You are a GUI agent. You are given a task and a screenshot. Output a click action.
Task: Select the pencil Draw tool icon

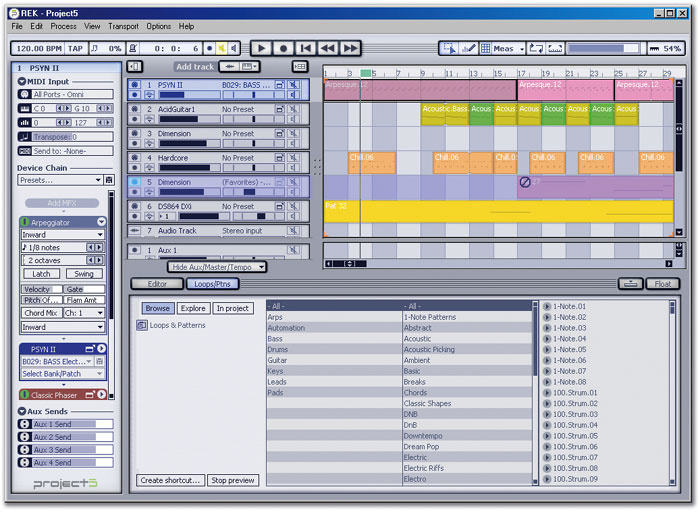click(468, 48)
